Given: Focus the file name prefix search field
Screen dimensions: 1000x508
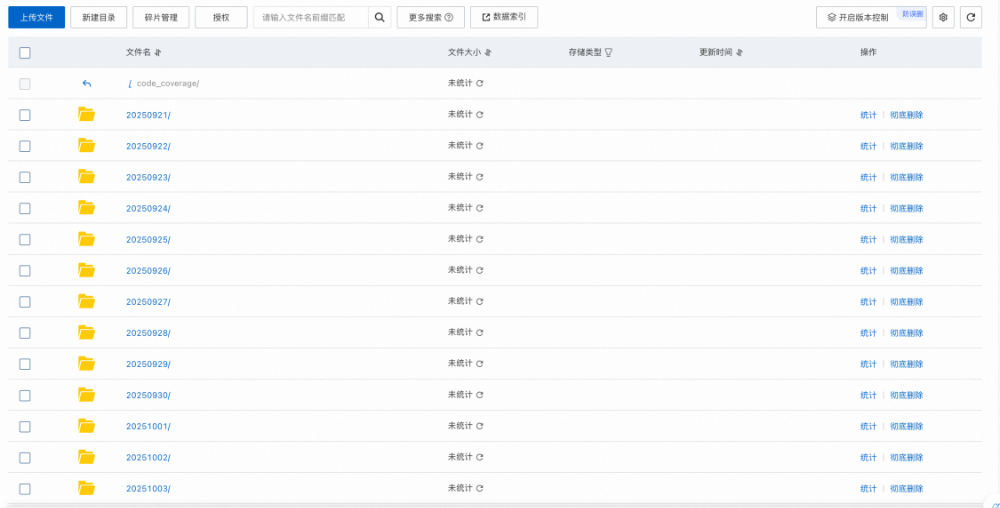Looking at the screenshot, I should click(311, 17).
